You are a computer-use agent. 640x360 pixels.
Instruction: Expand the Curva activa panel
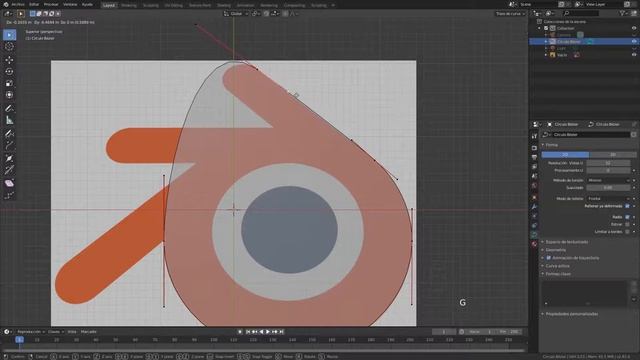click(557, 266)
